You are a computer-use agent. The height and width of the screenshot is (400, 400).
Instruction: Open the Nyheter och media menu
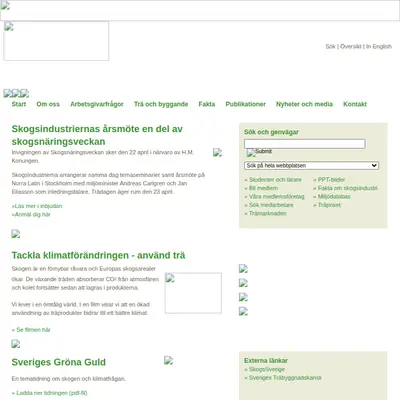point(304,104)
